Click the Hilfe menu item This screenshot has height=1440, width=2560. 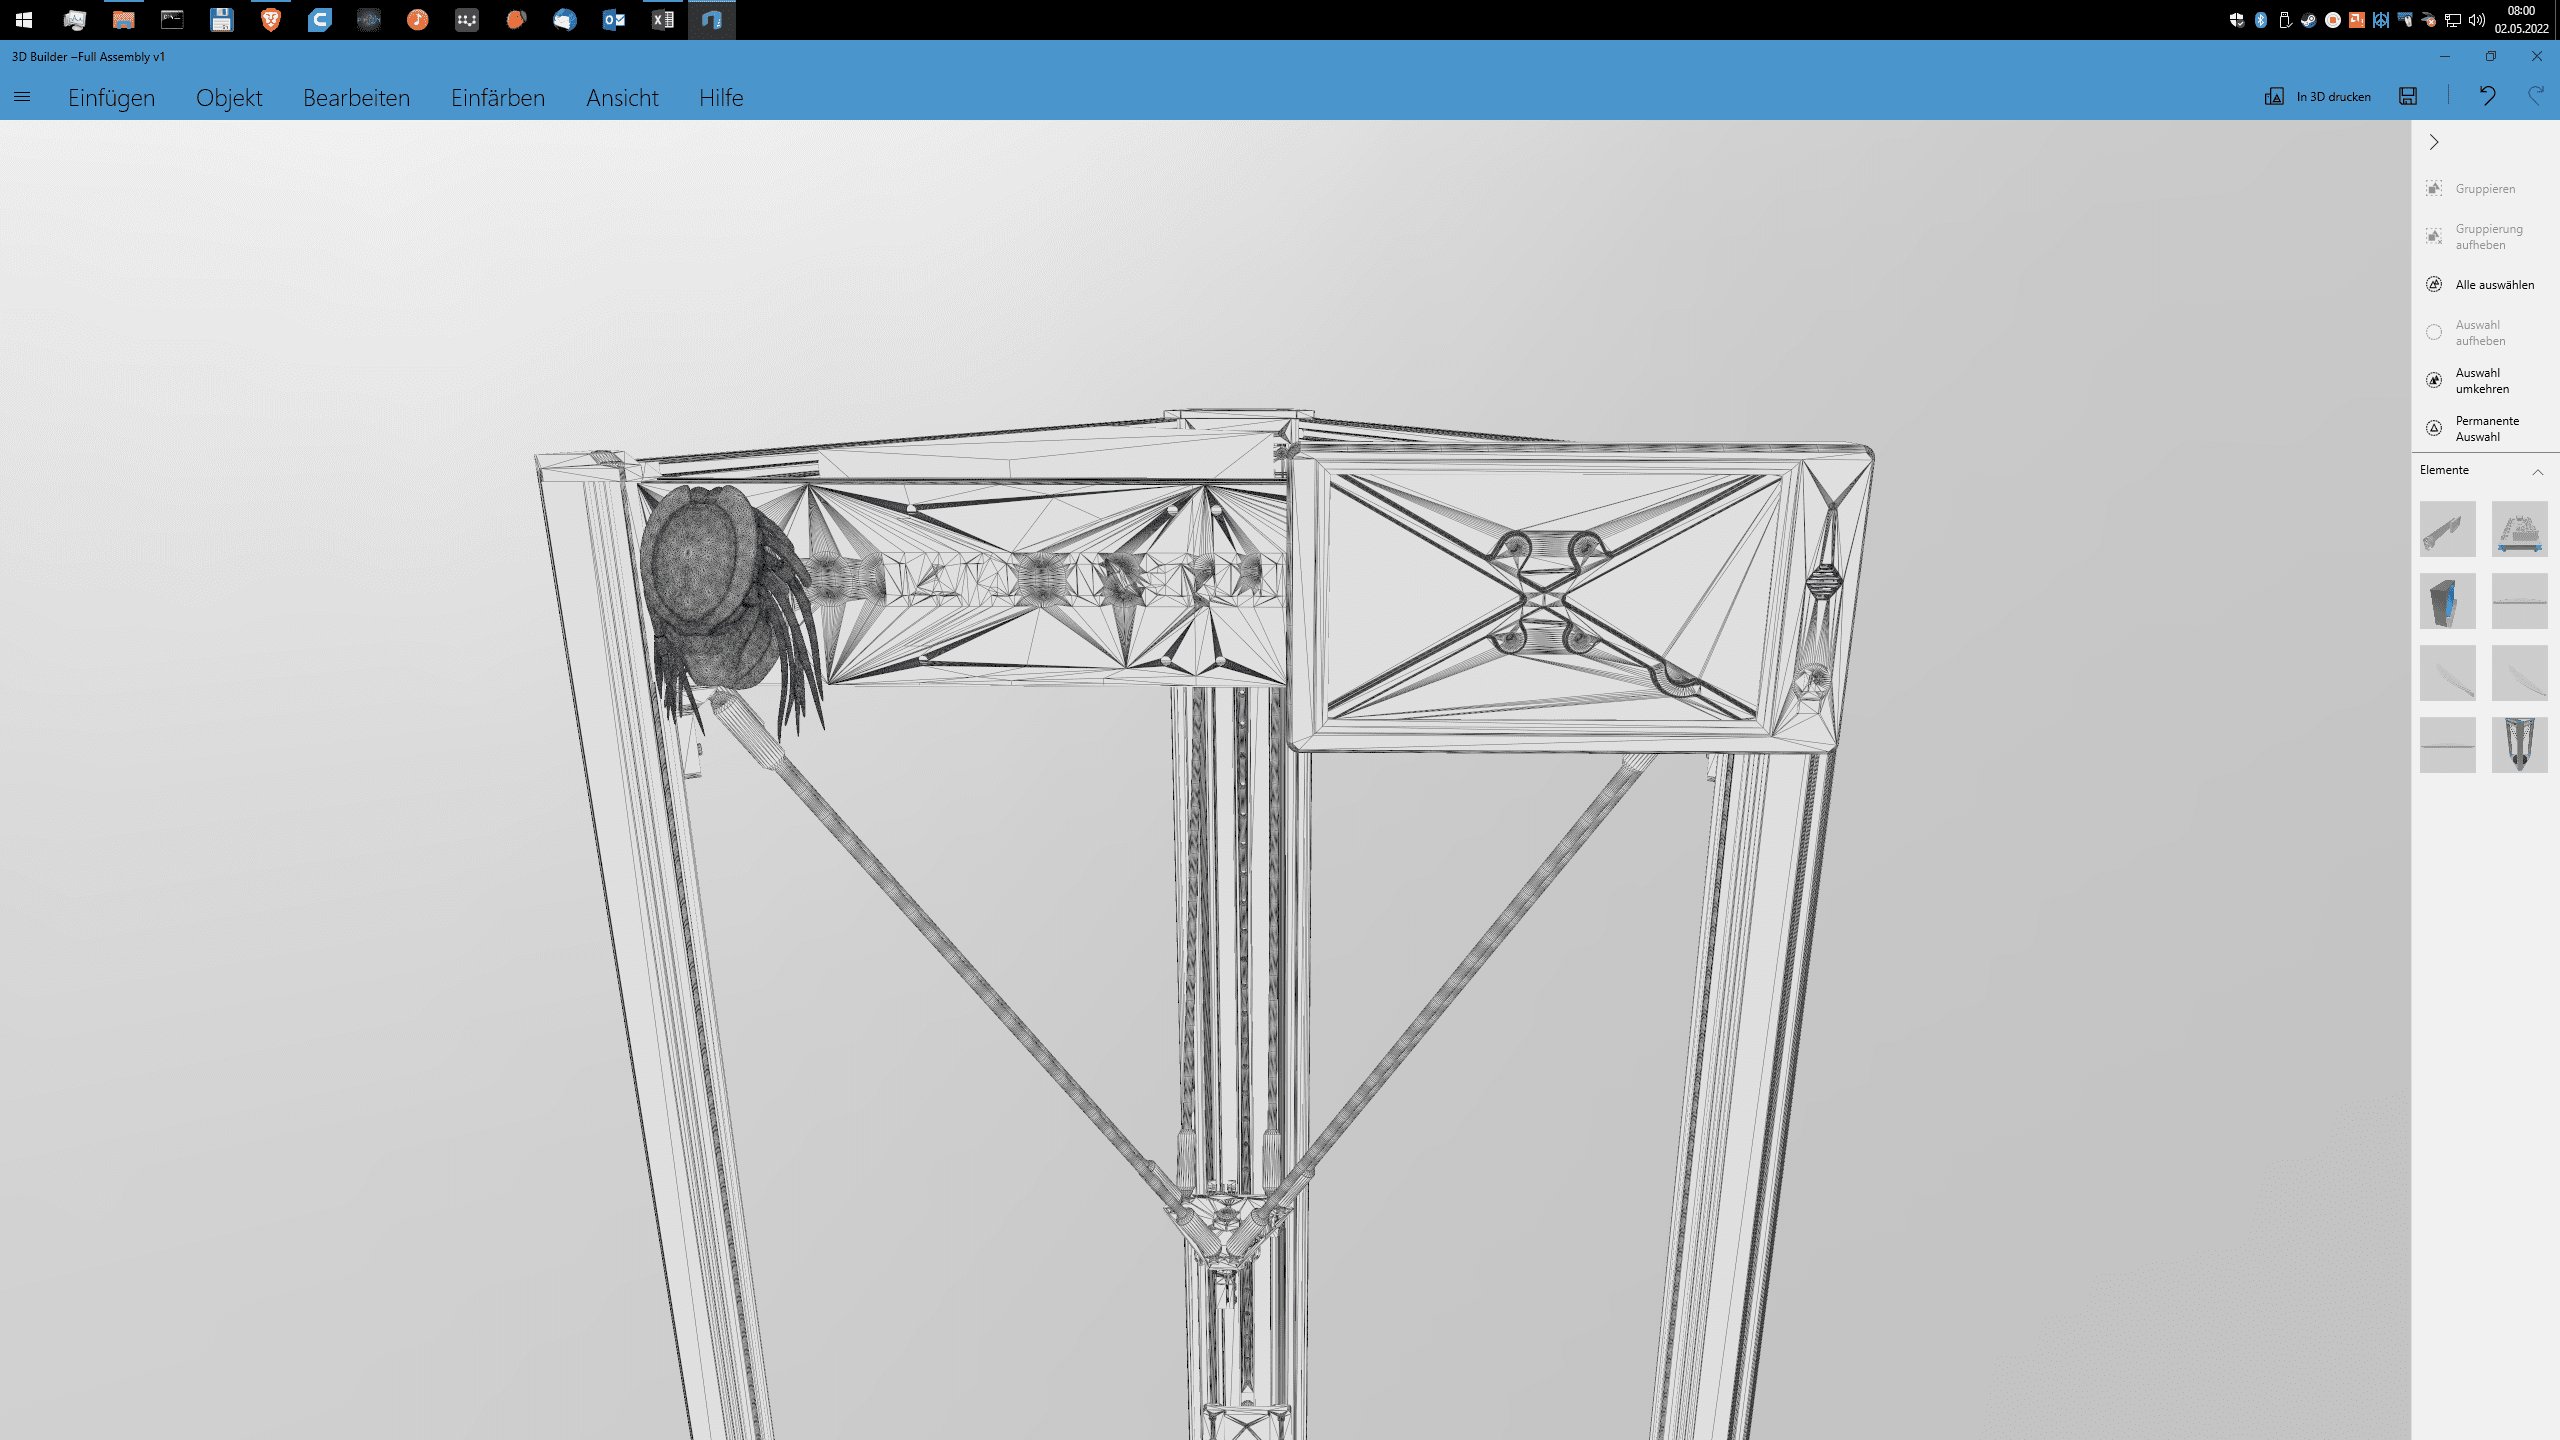coord(721,98)
